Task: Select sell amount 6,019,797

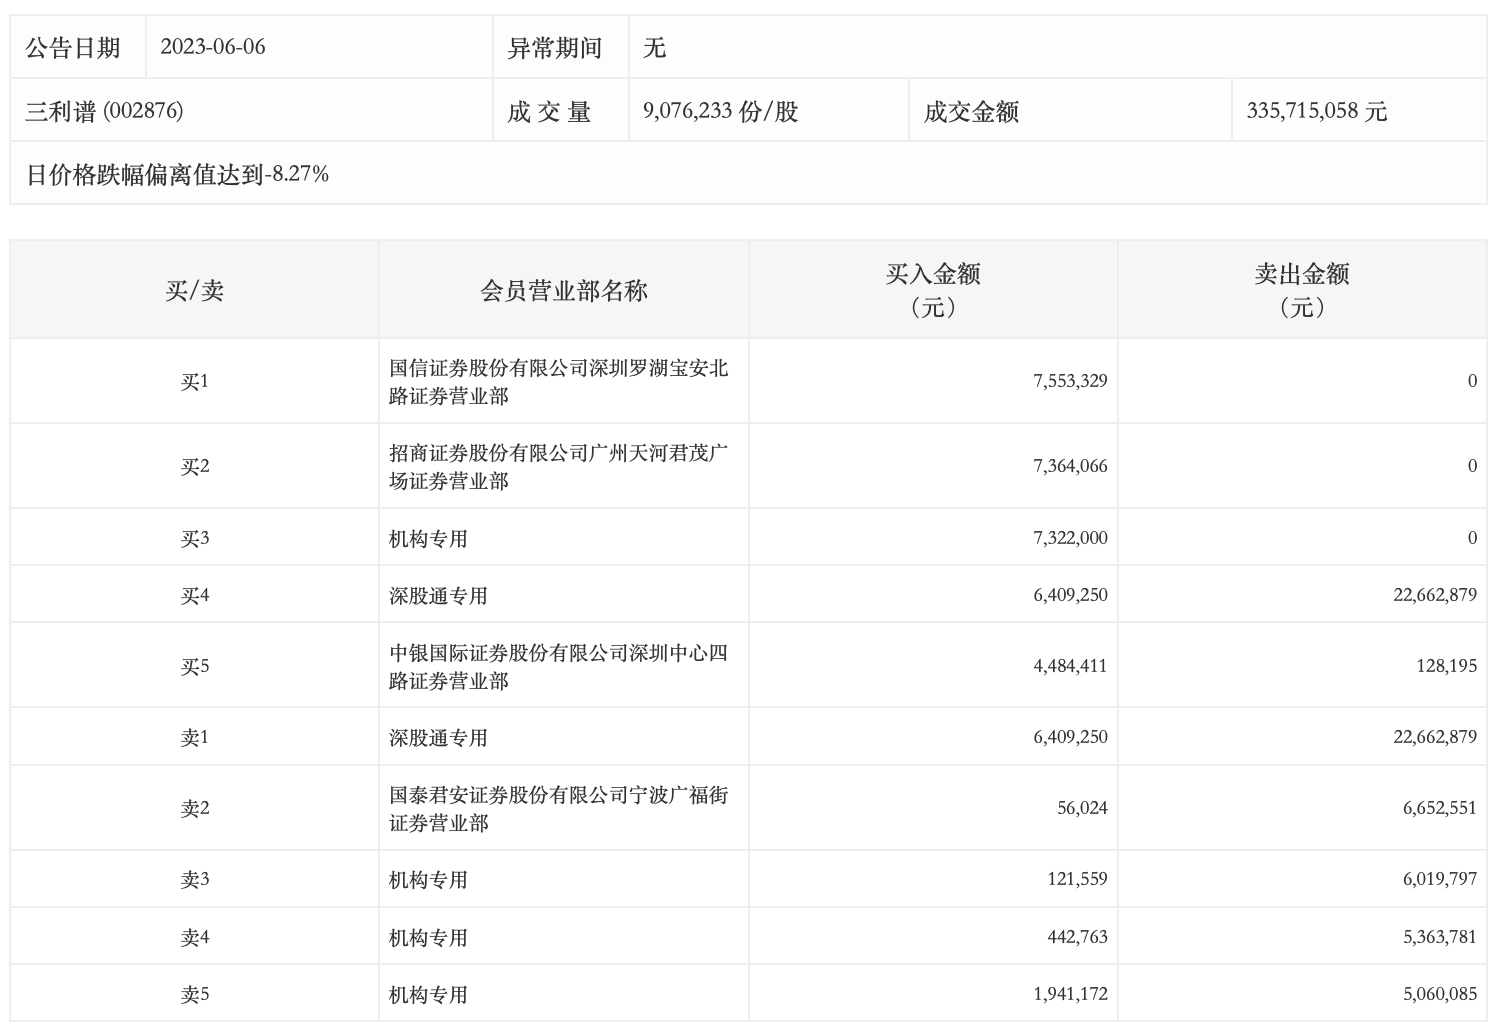Action: click(x=1439, y=879)
